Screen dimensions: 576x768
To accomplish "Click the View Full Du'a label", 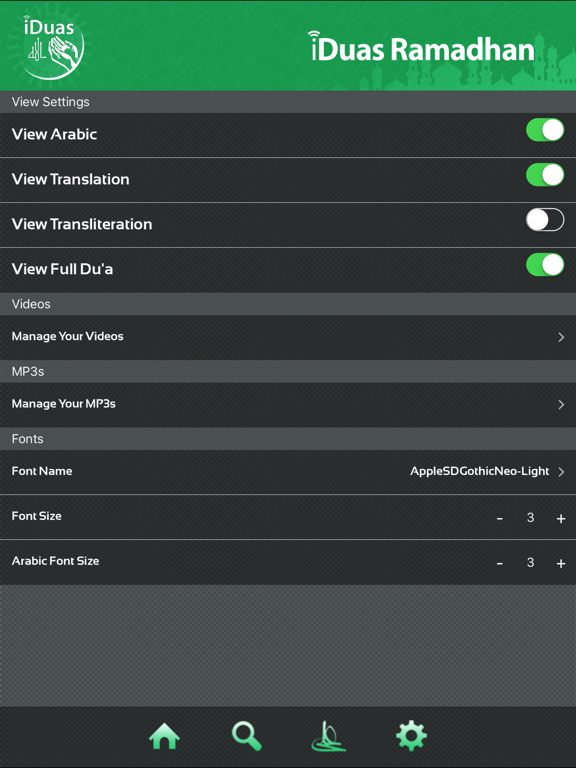I will (x=62, y=269).
